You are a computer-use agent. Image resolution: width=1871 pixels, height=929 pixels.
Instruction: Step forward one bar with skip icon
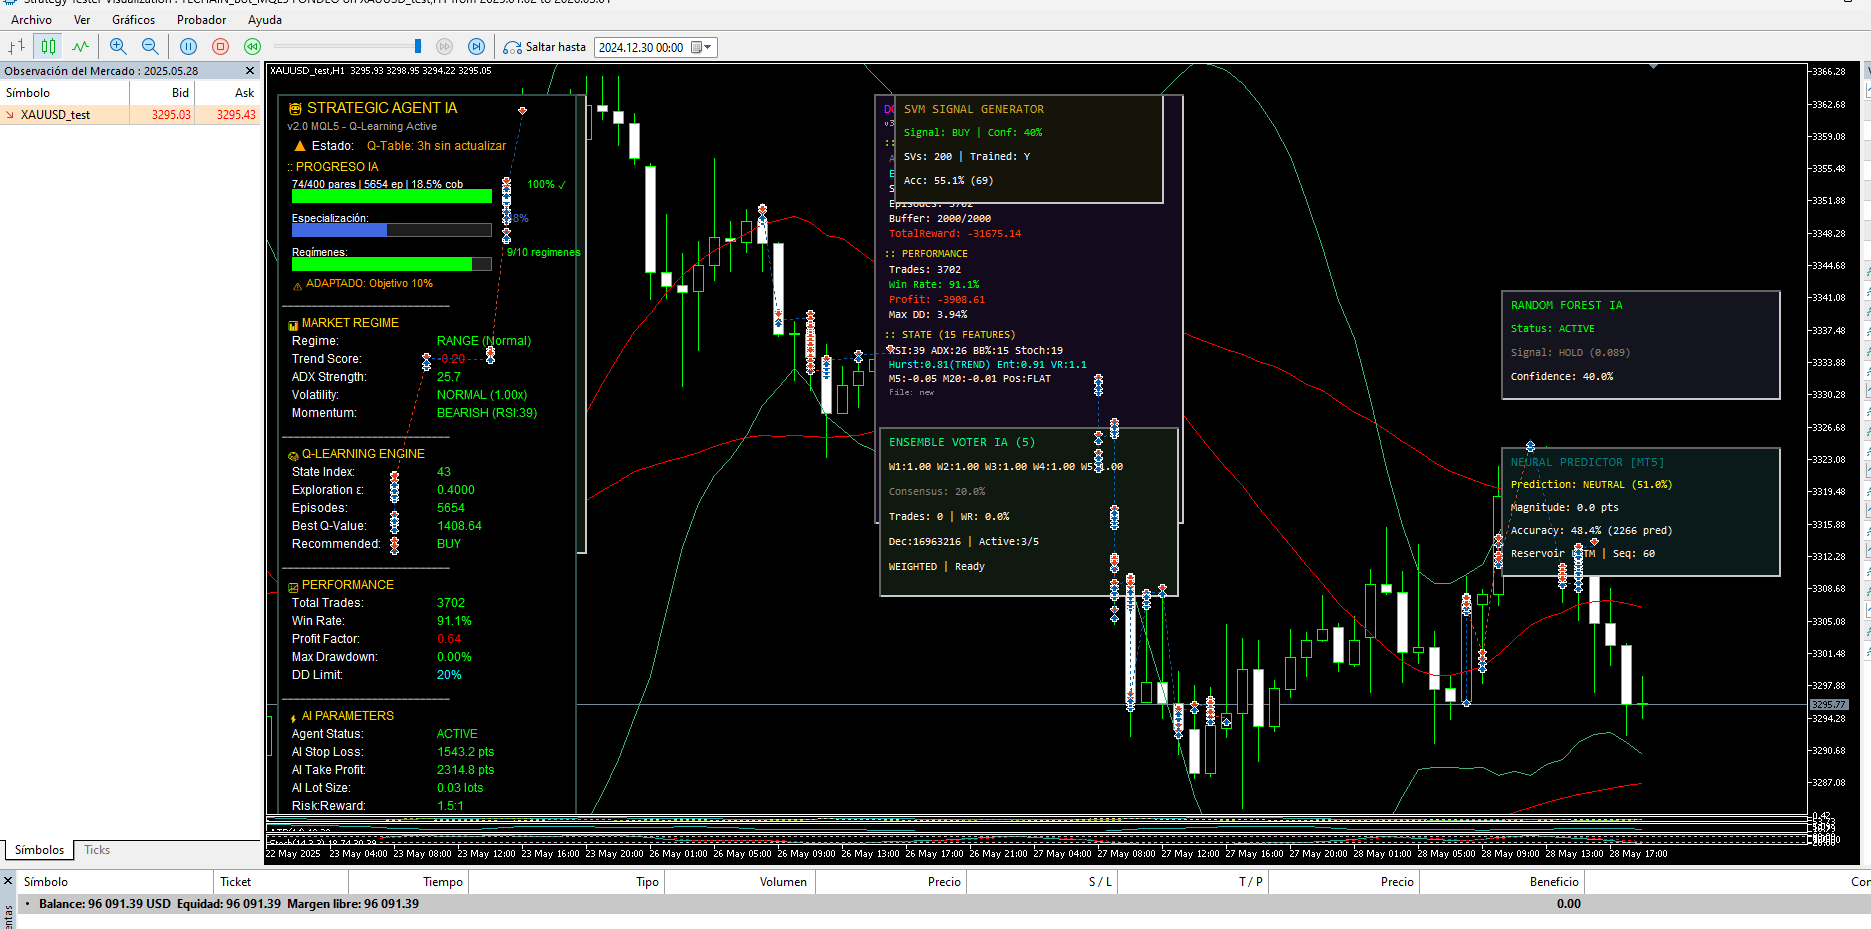(x=477, y=47)
